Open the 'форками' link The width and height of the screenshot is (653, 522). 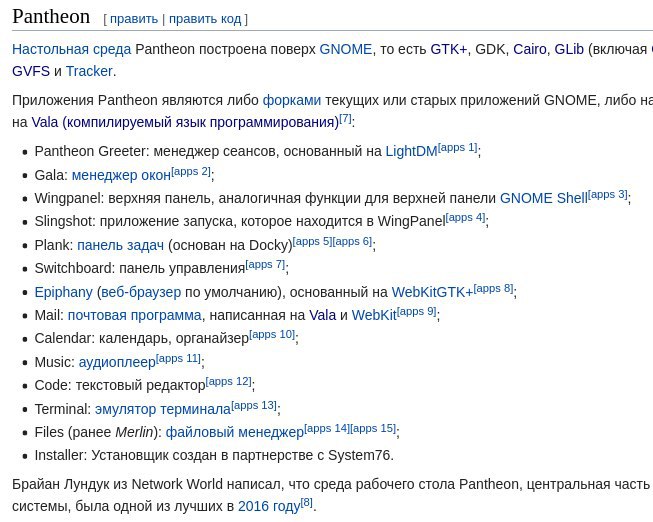coord(292,100)
